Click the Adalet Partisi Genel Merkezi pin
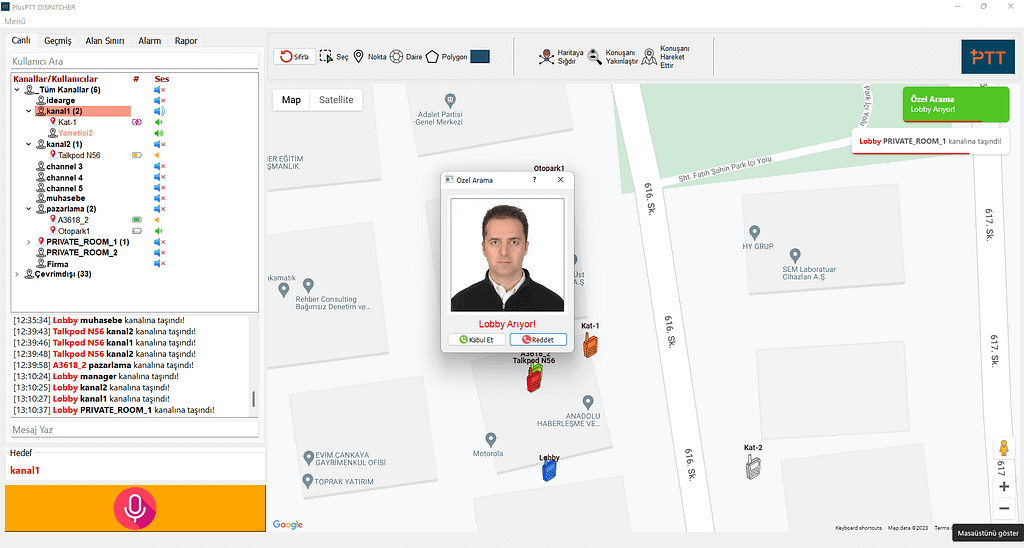This screenshot has width=1024, height=548. click(x=449, y=101)
